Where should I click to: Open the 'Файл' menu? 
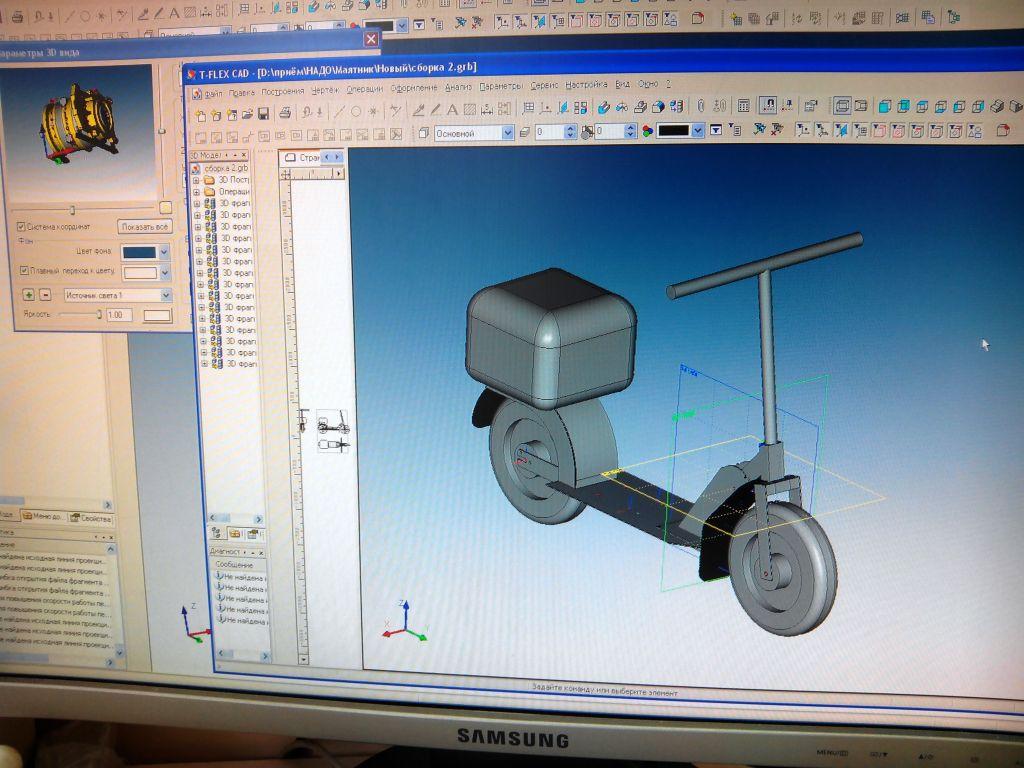(214, 94)
